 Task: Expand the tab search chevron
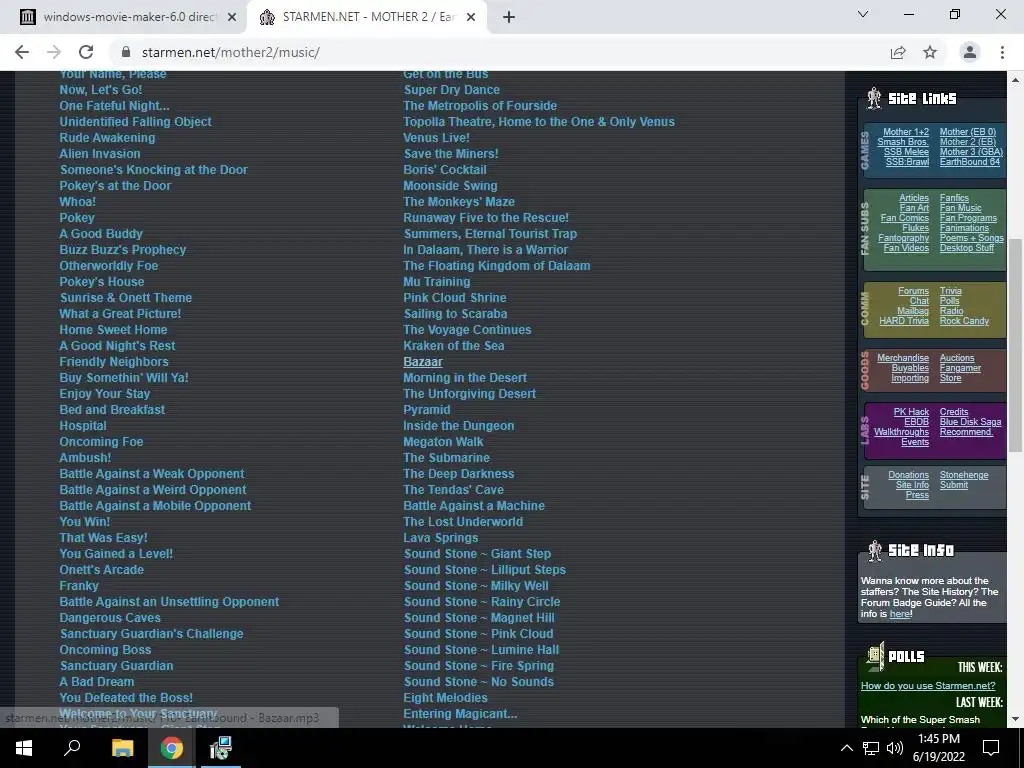(x=863, y=14)
